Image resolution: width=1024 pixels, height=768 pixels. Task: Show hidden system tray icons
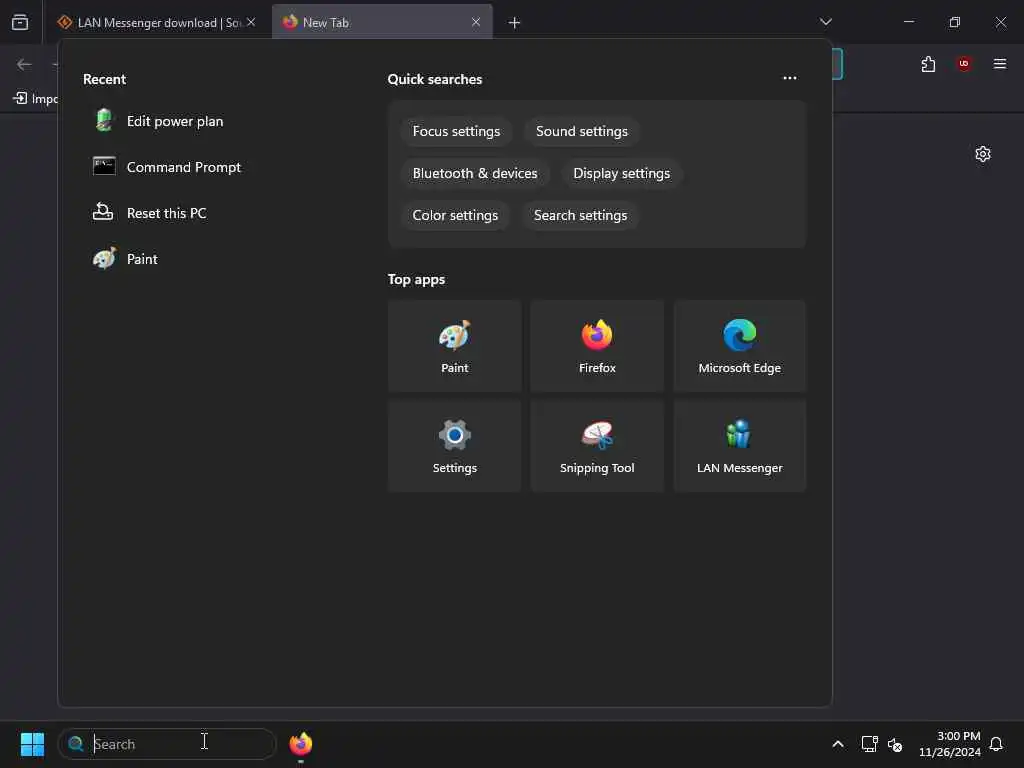point(837,744)
